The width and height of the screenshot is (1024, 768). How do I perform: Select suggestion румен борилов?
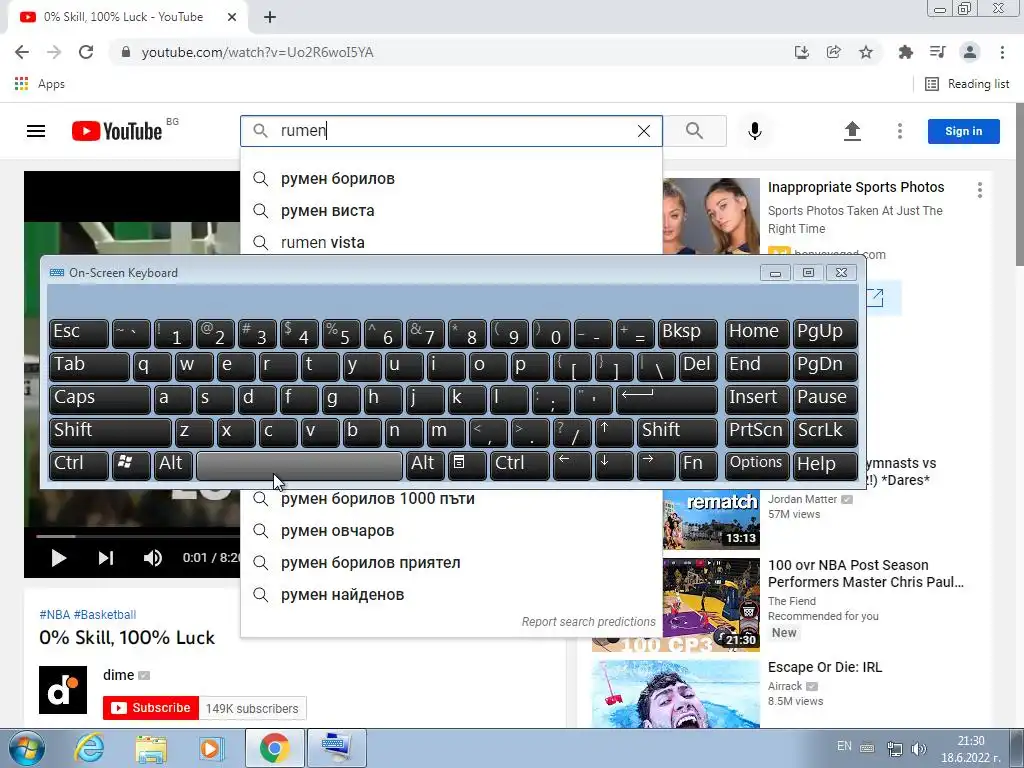pyautogui.click(x=451, y=178)
